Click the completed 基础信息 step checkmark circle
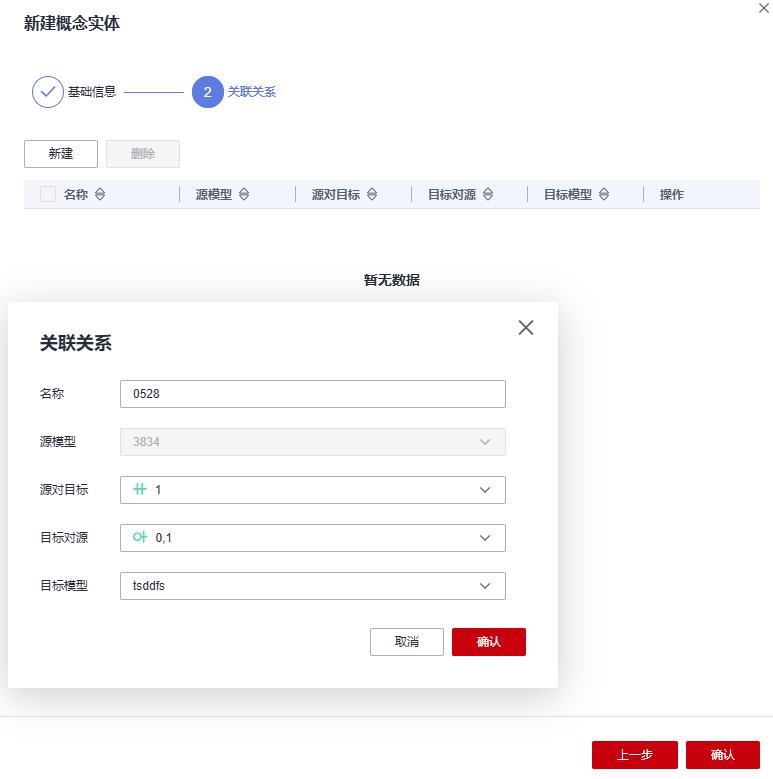 [48, 92]
